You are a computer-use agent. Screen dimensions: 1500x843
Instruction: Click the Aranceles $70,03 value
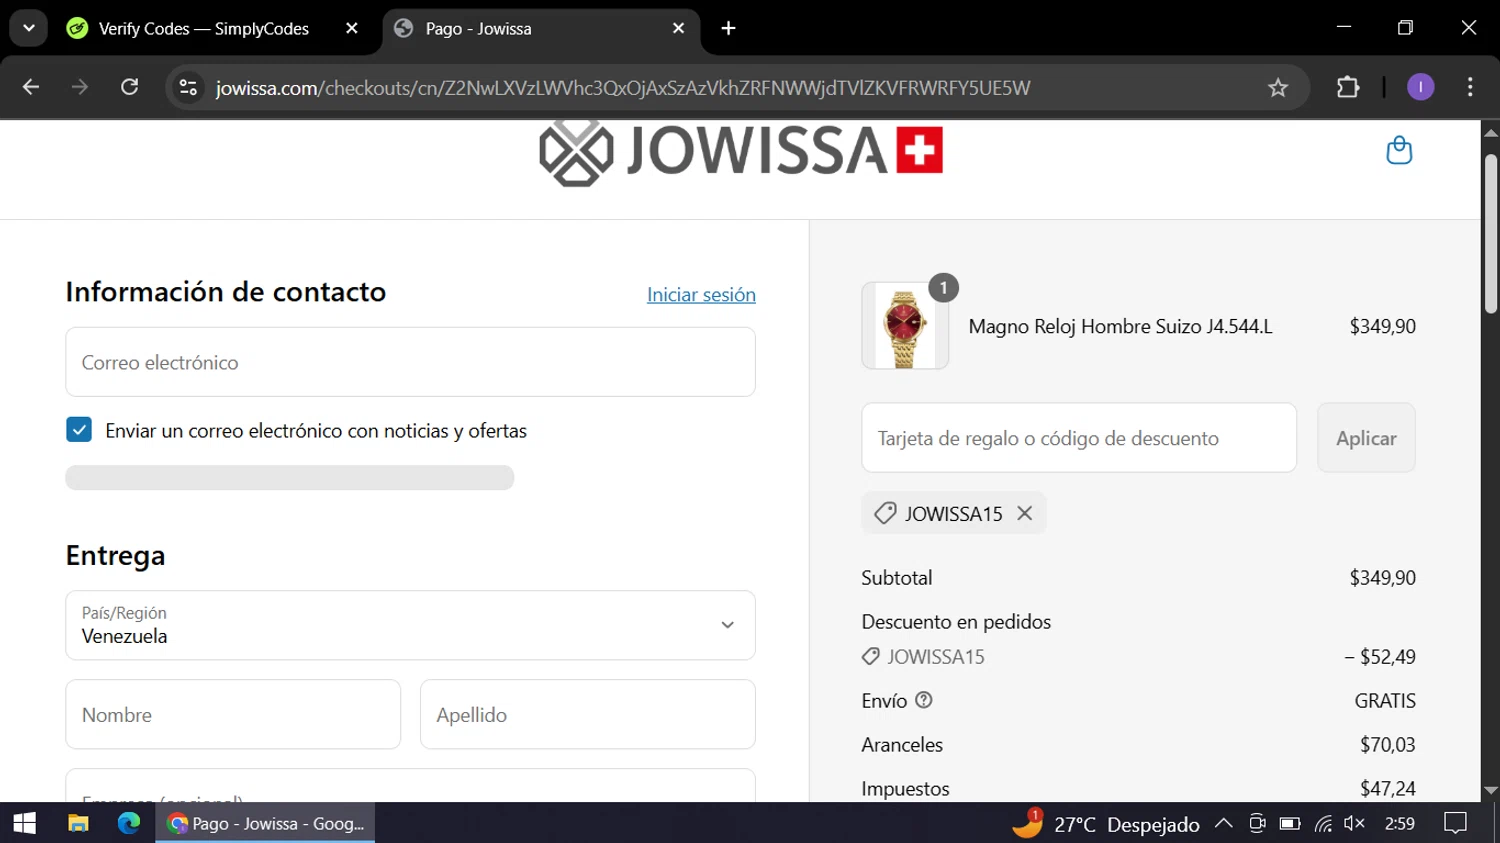[x=1388, y=745]
